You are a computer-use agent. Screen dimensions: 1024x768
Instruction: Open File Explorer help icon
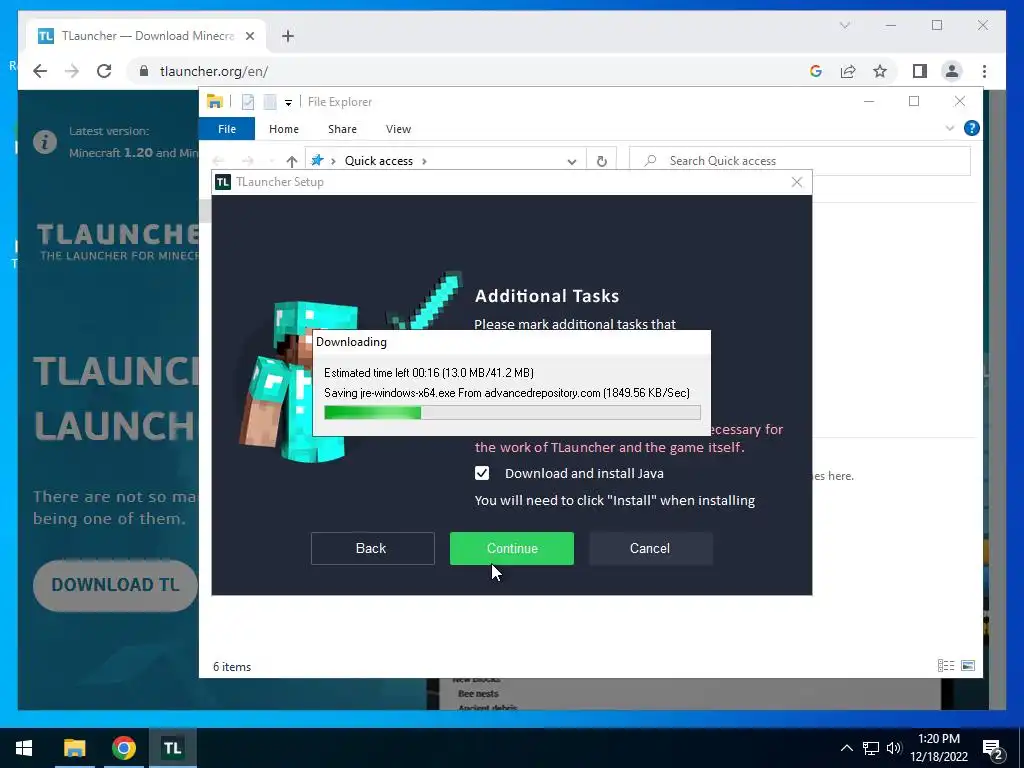[971, 128]
